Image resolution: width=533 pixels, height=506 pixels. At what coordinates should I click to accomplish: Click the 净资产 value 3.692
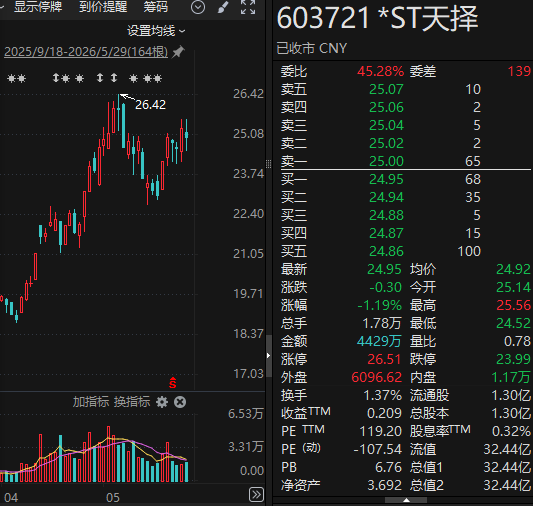(384, 485)
